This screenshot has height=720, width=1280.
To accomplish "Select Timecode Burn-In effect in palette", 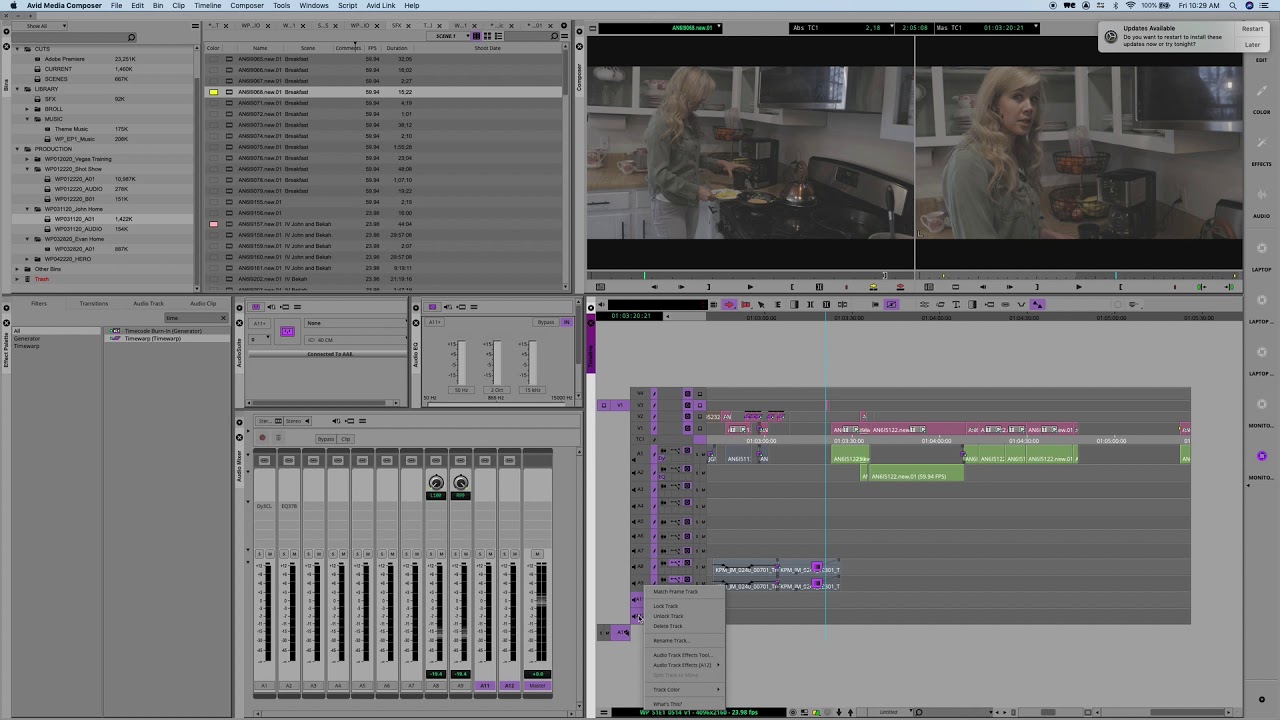I will [162, 331].
